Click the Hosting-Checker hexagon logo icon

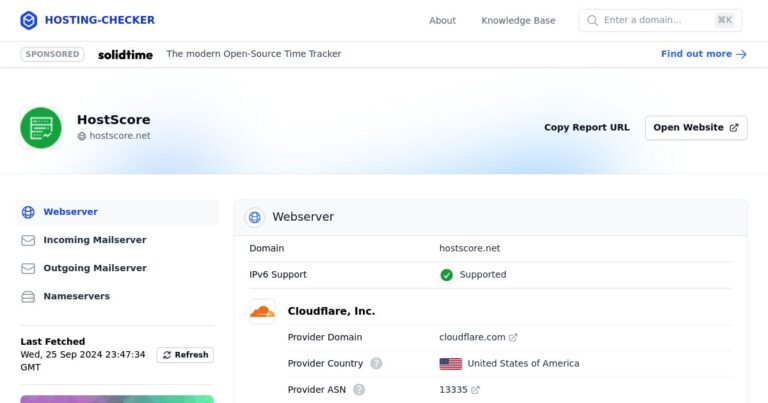pyautogui.click(x=28, y=20)
